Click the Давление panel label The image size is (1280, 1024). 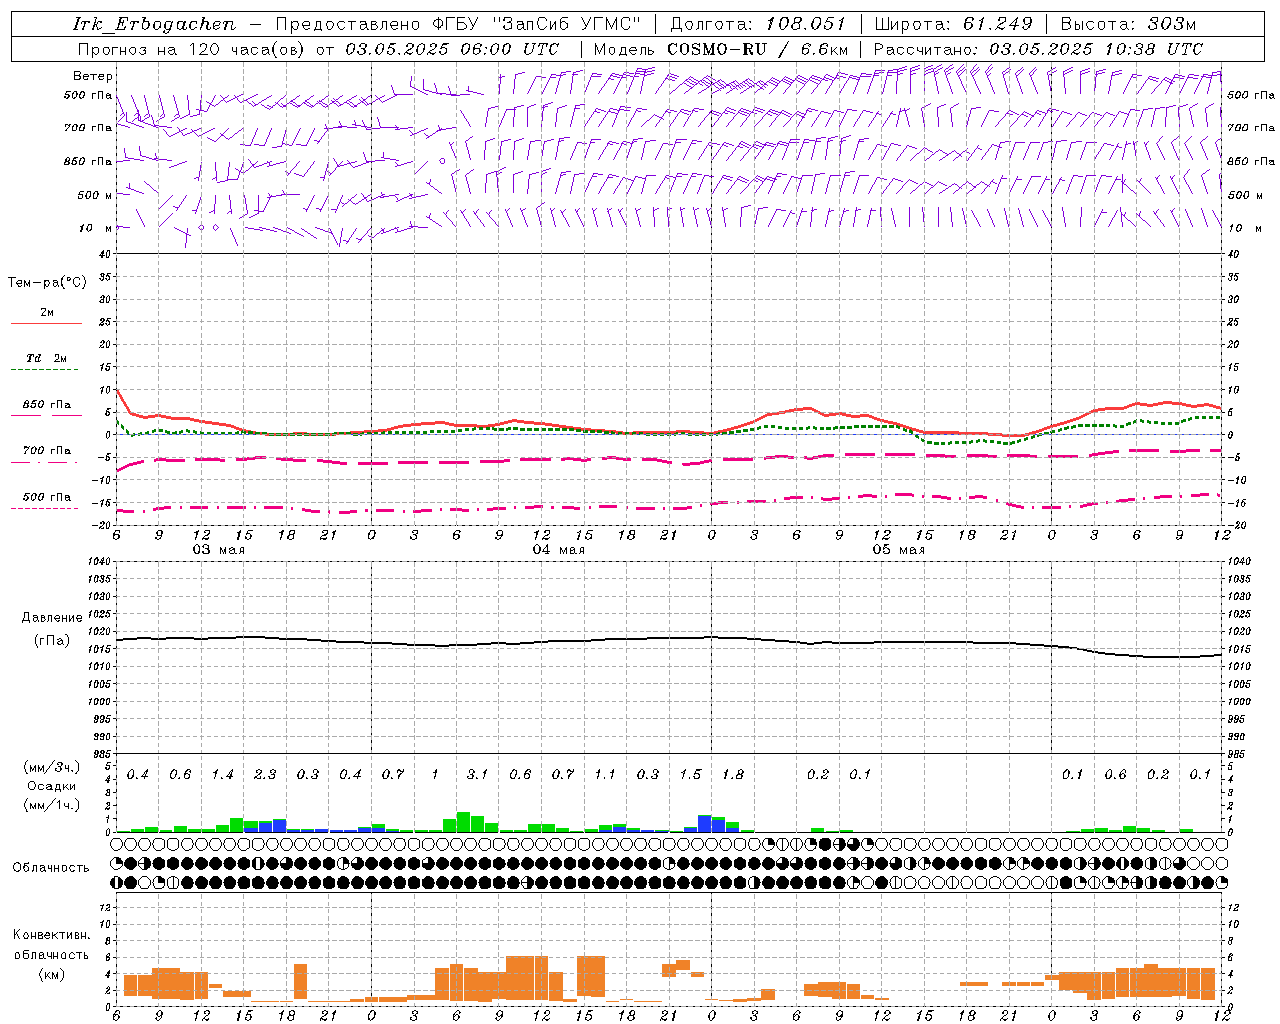click(x=52, y=618)
